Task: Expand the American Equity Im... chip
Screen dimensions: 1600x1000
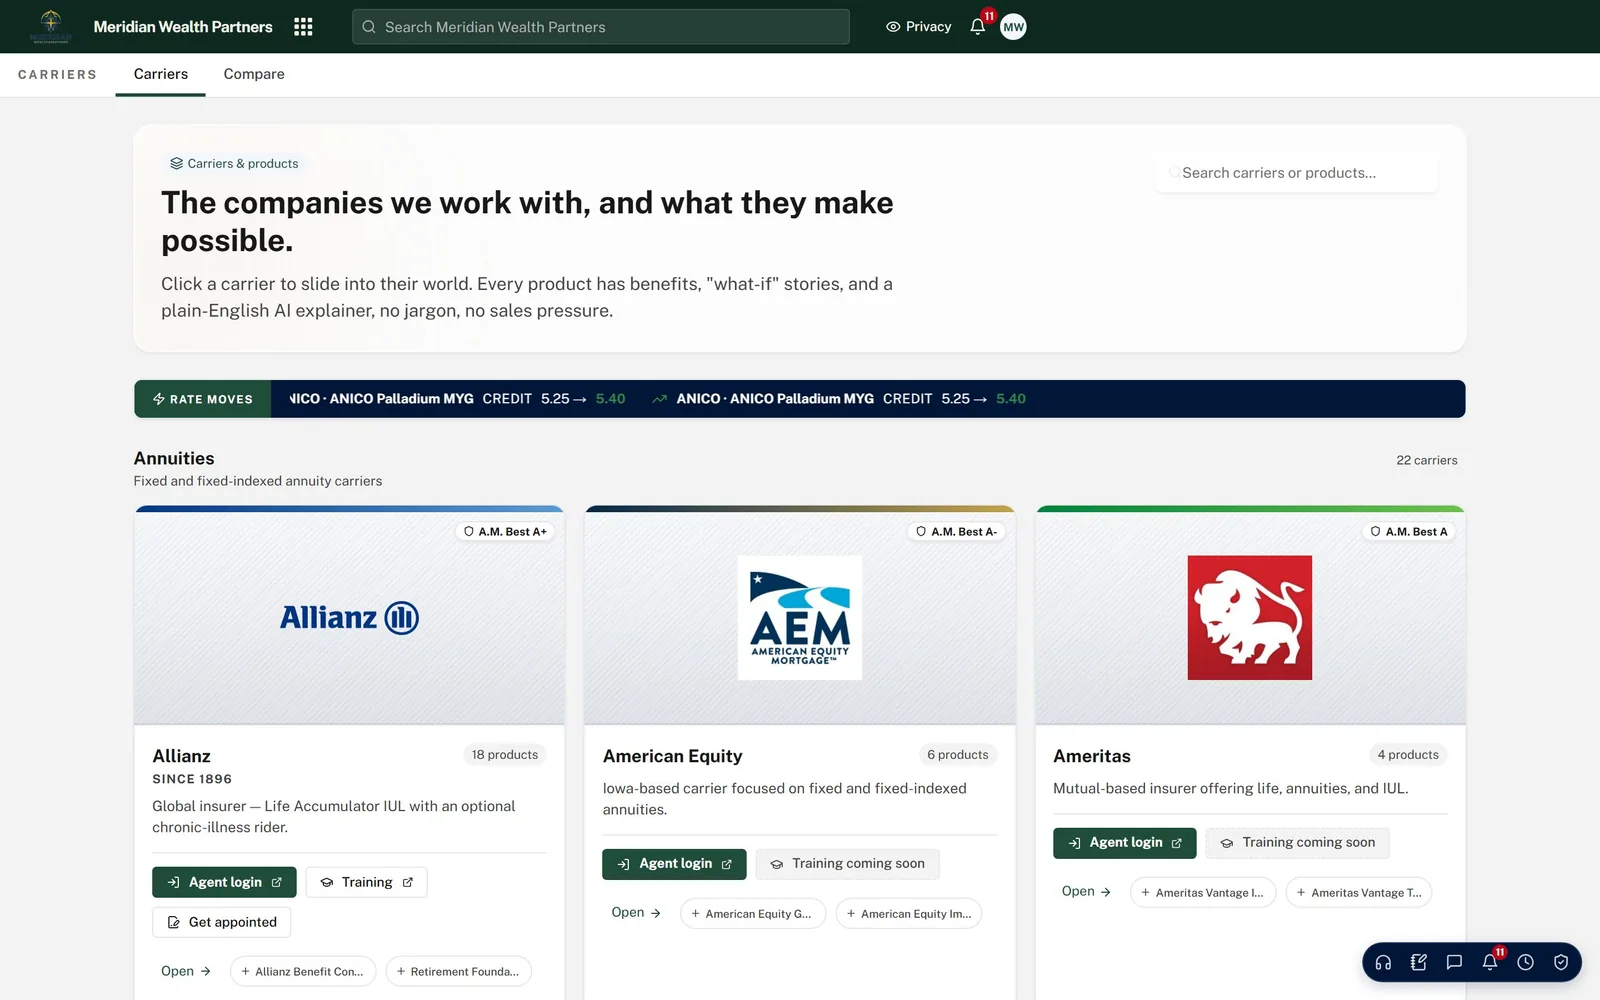Action: pos(909,914)
